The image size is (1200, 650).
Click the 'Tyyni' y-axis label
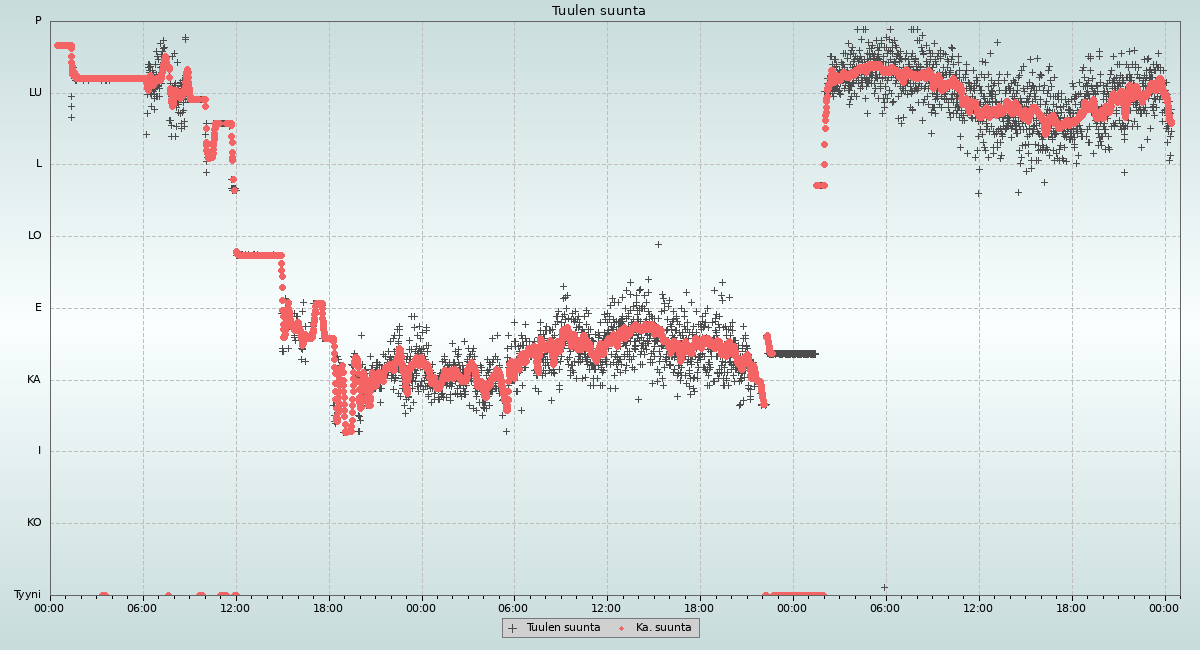pyautogui.click(x=27, y=594)
